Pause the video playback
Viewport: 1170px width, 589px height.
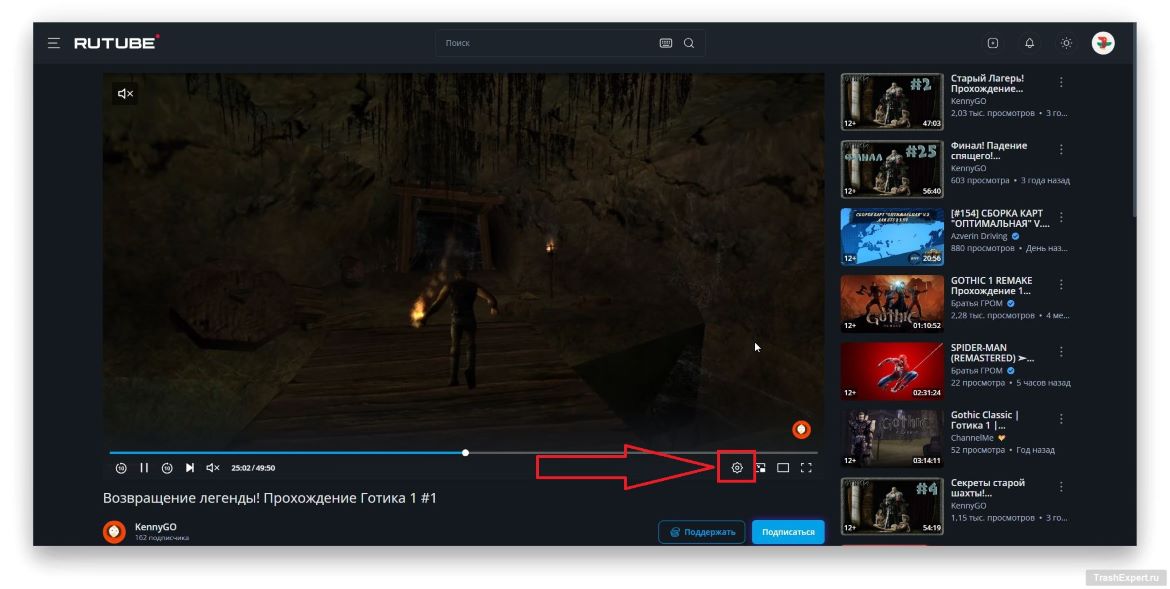pyautogui.click(x=144, y=467)
